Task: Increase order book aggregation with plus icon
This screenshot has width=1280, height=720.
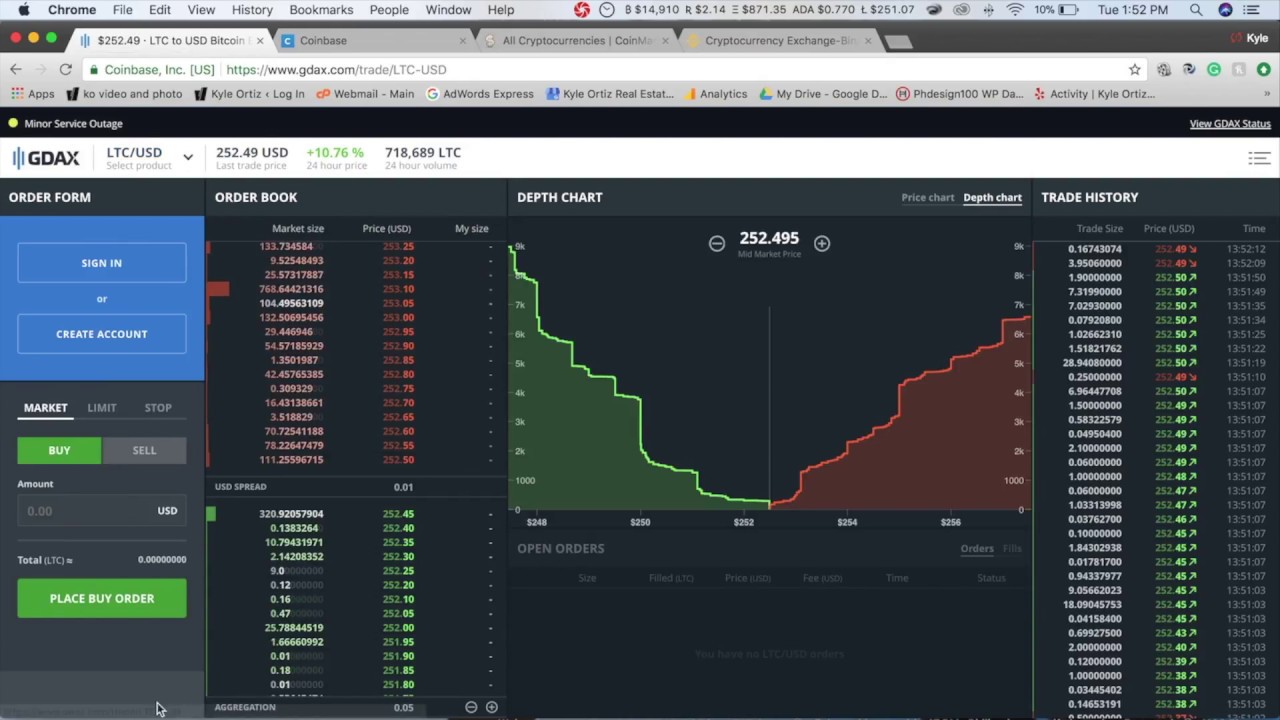Action: point(491,707)
